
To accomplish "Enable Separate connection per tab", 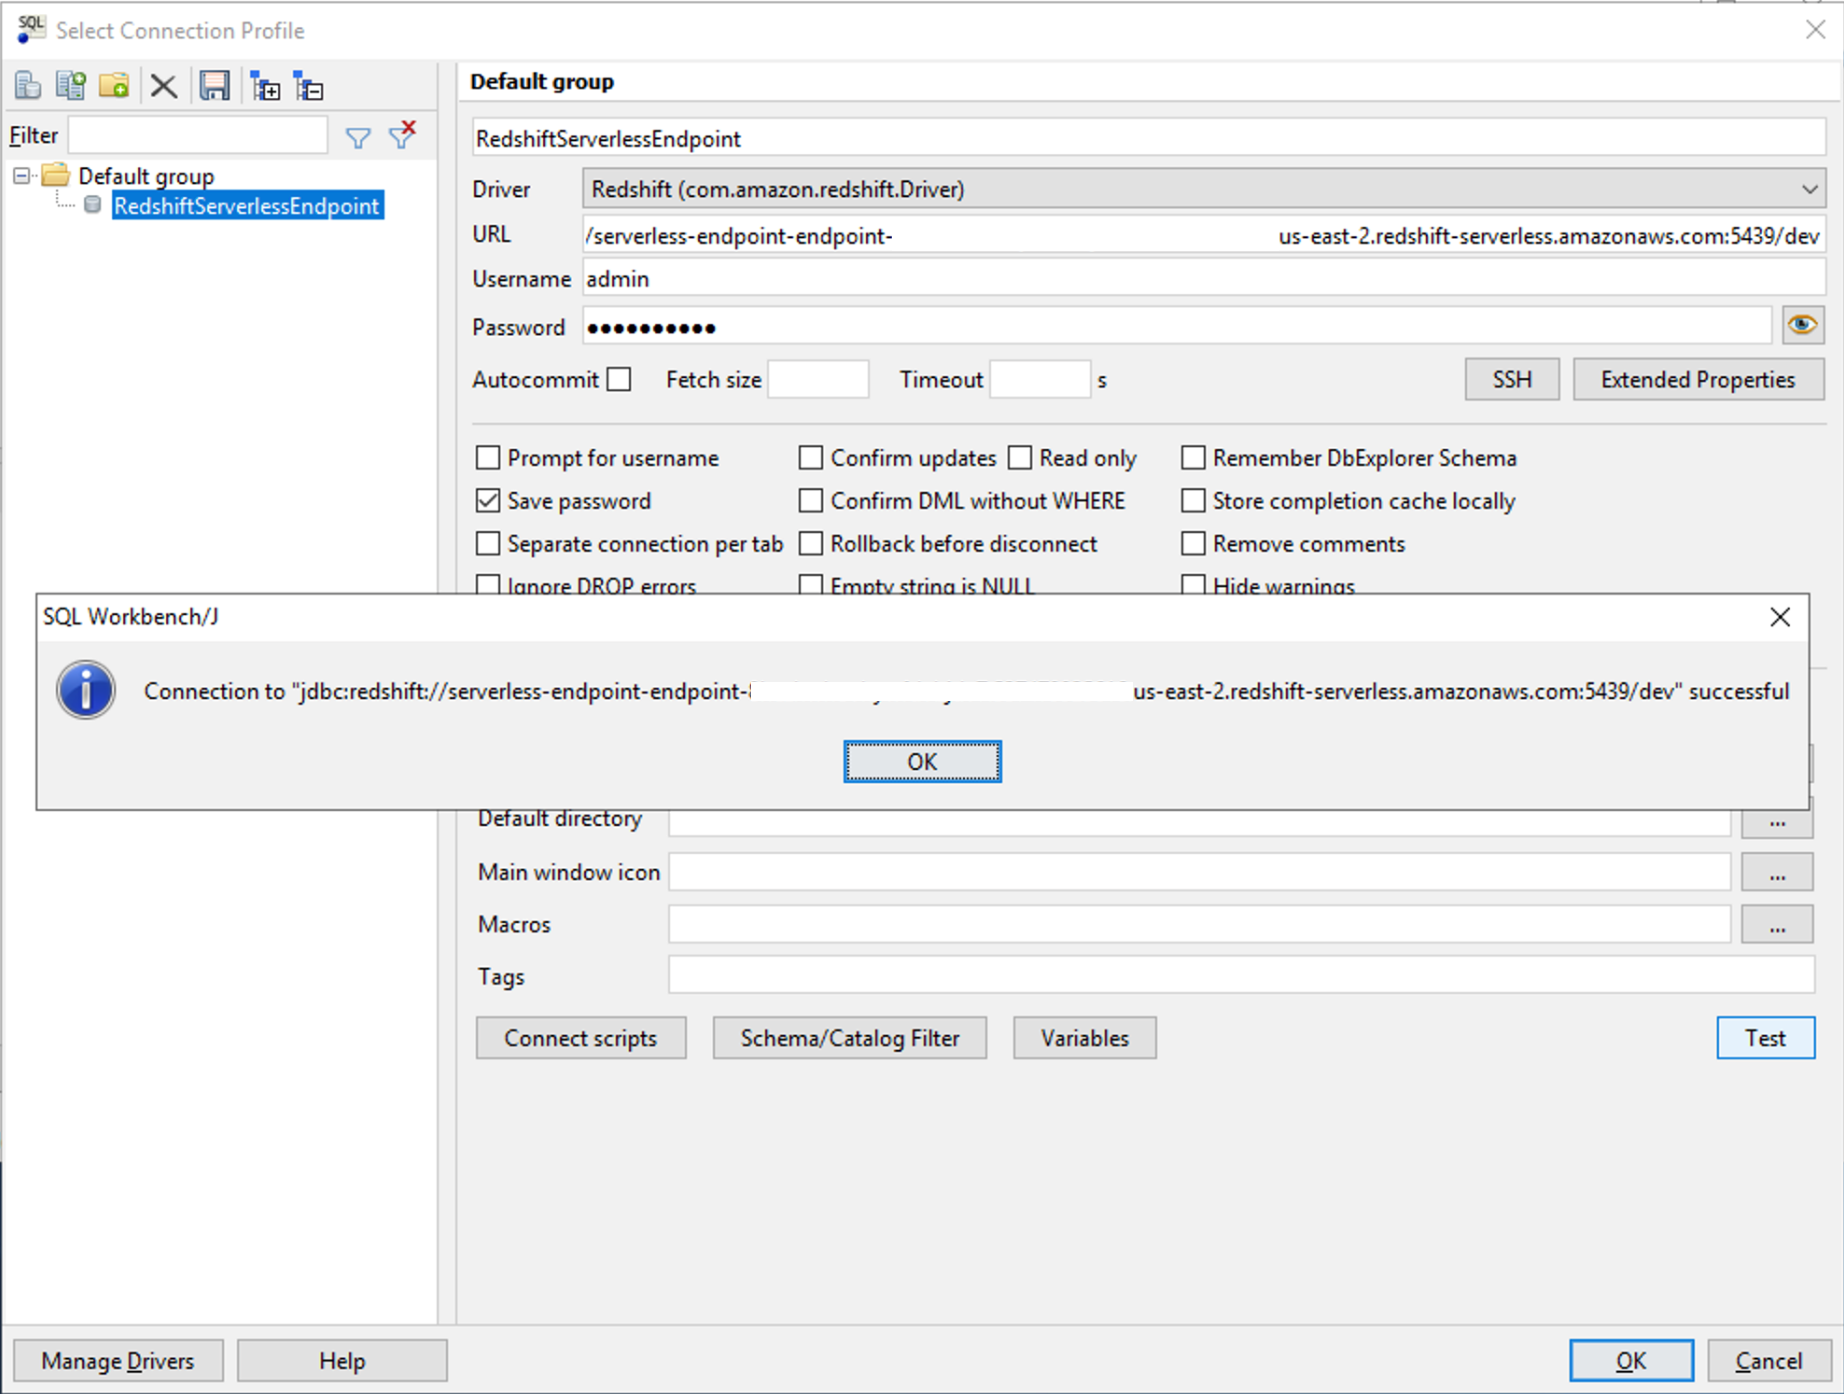I will 488,544.
